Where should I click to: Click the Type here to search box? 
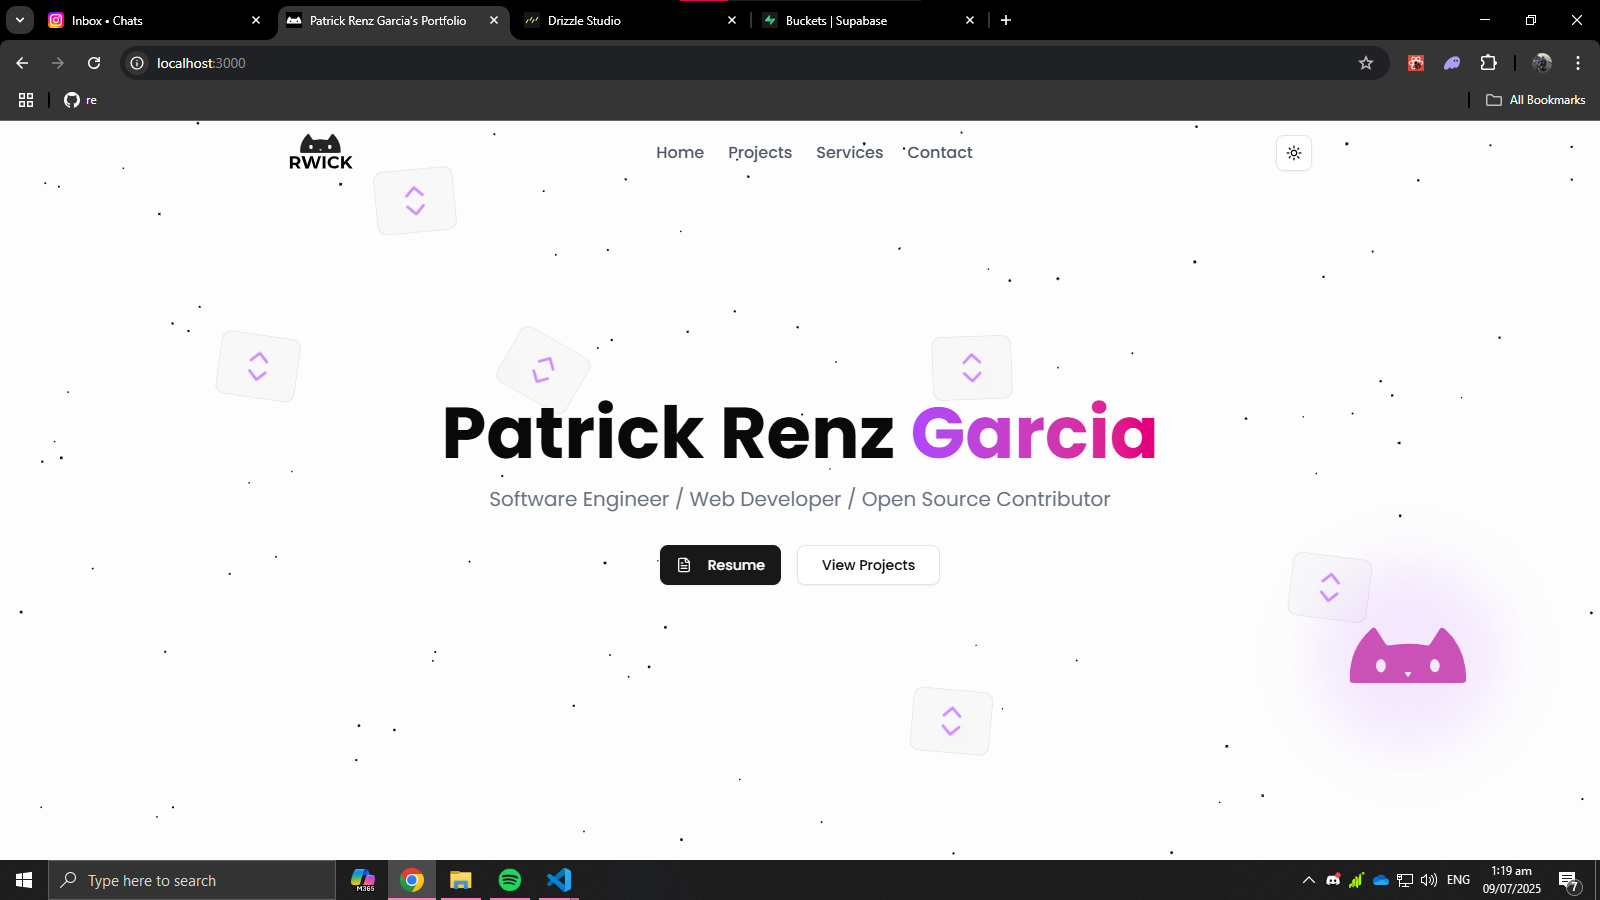click(192, 880)
